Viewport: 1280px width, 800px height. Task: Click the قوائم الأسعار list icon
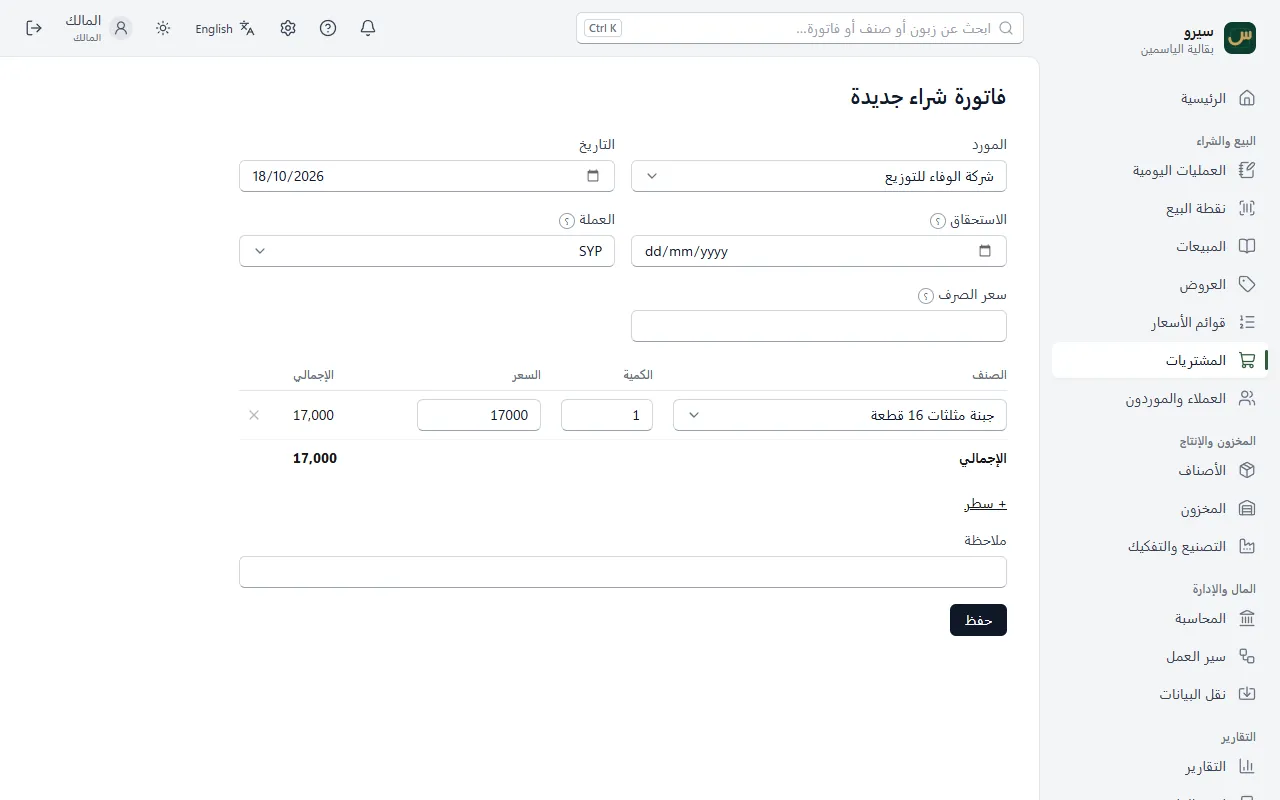(1247, 322)
